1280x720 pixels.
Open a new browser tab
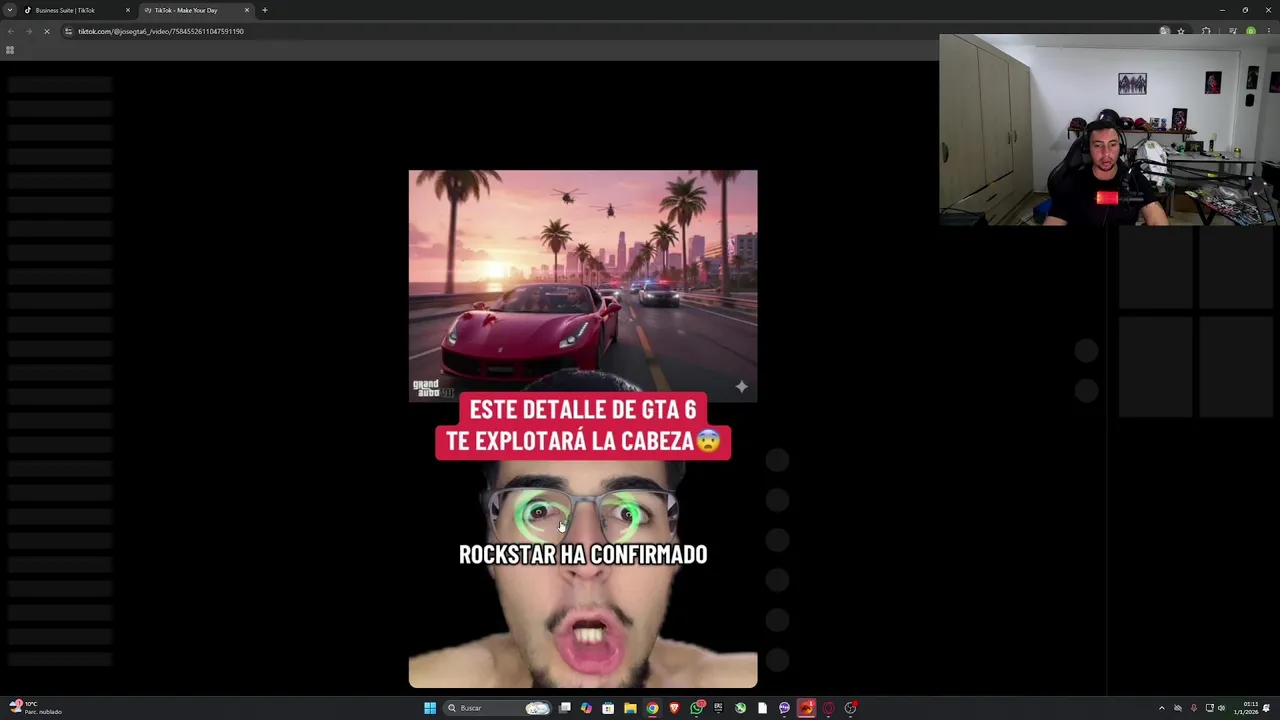[264, 10]
